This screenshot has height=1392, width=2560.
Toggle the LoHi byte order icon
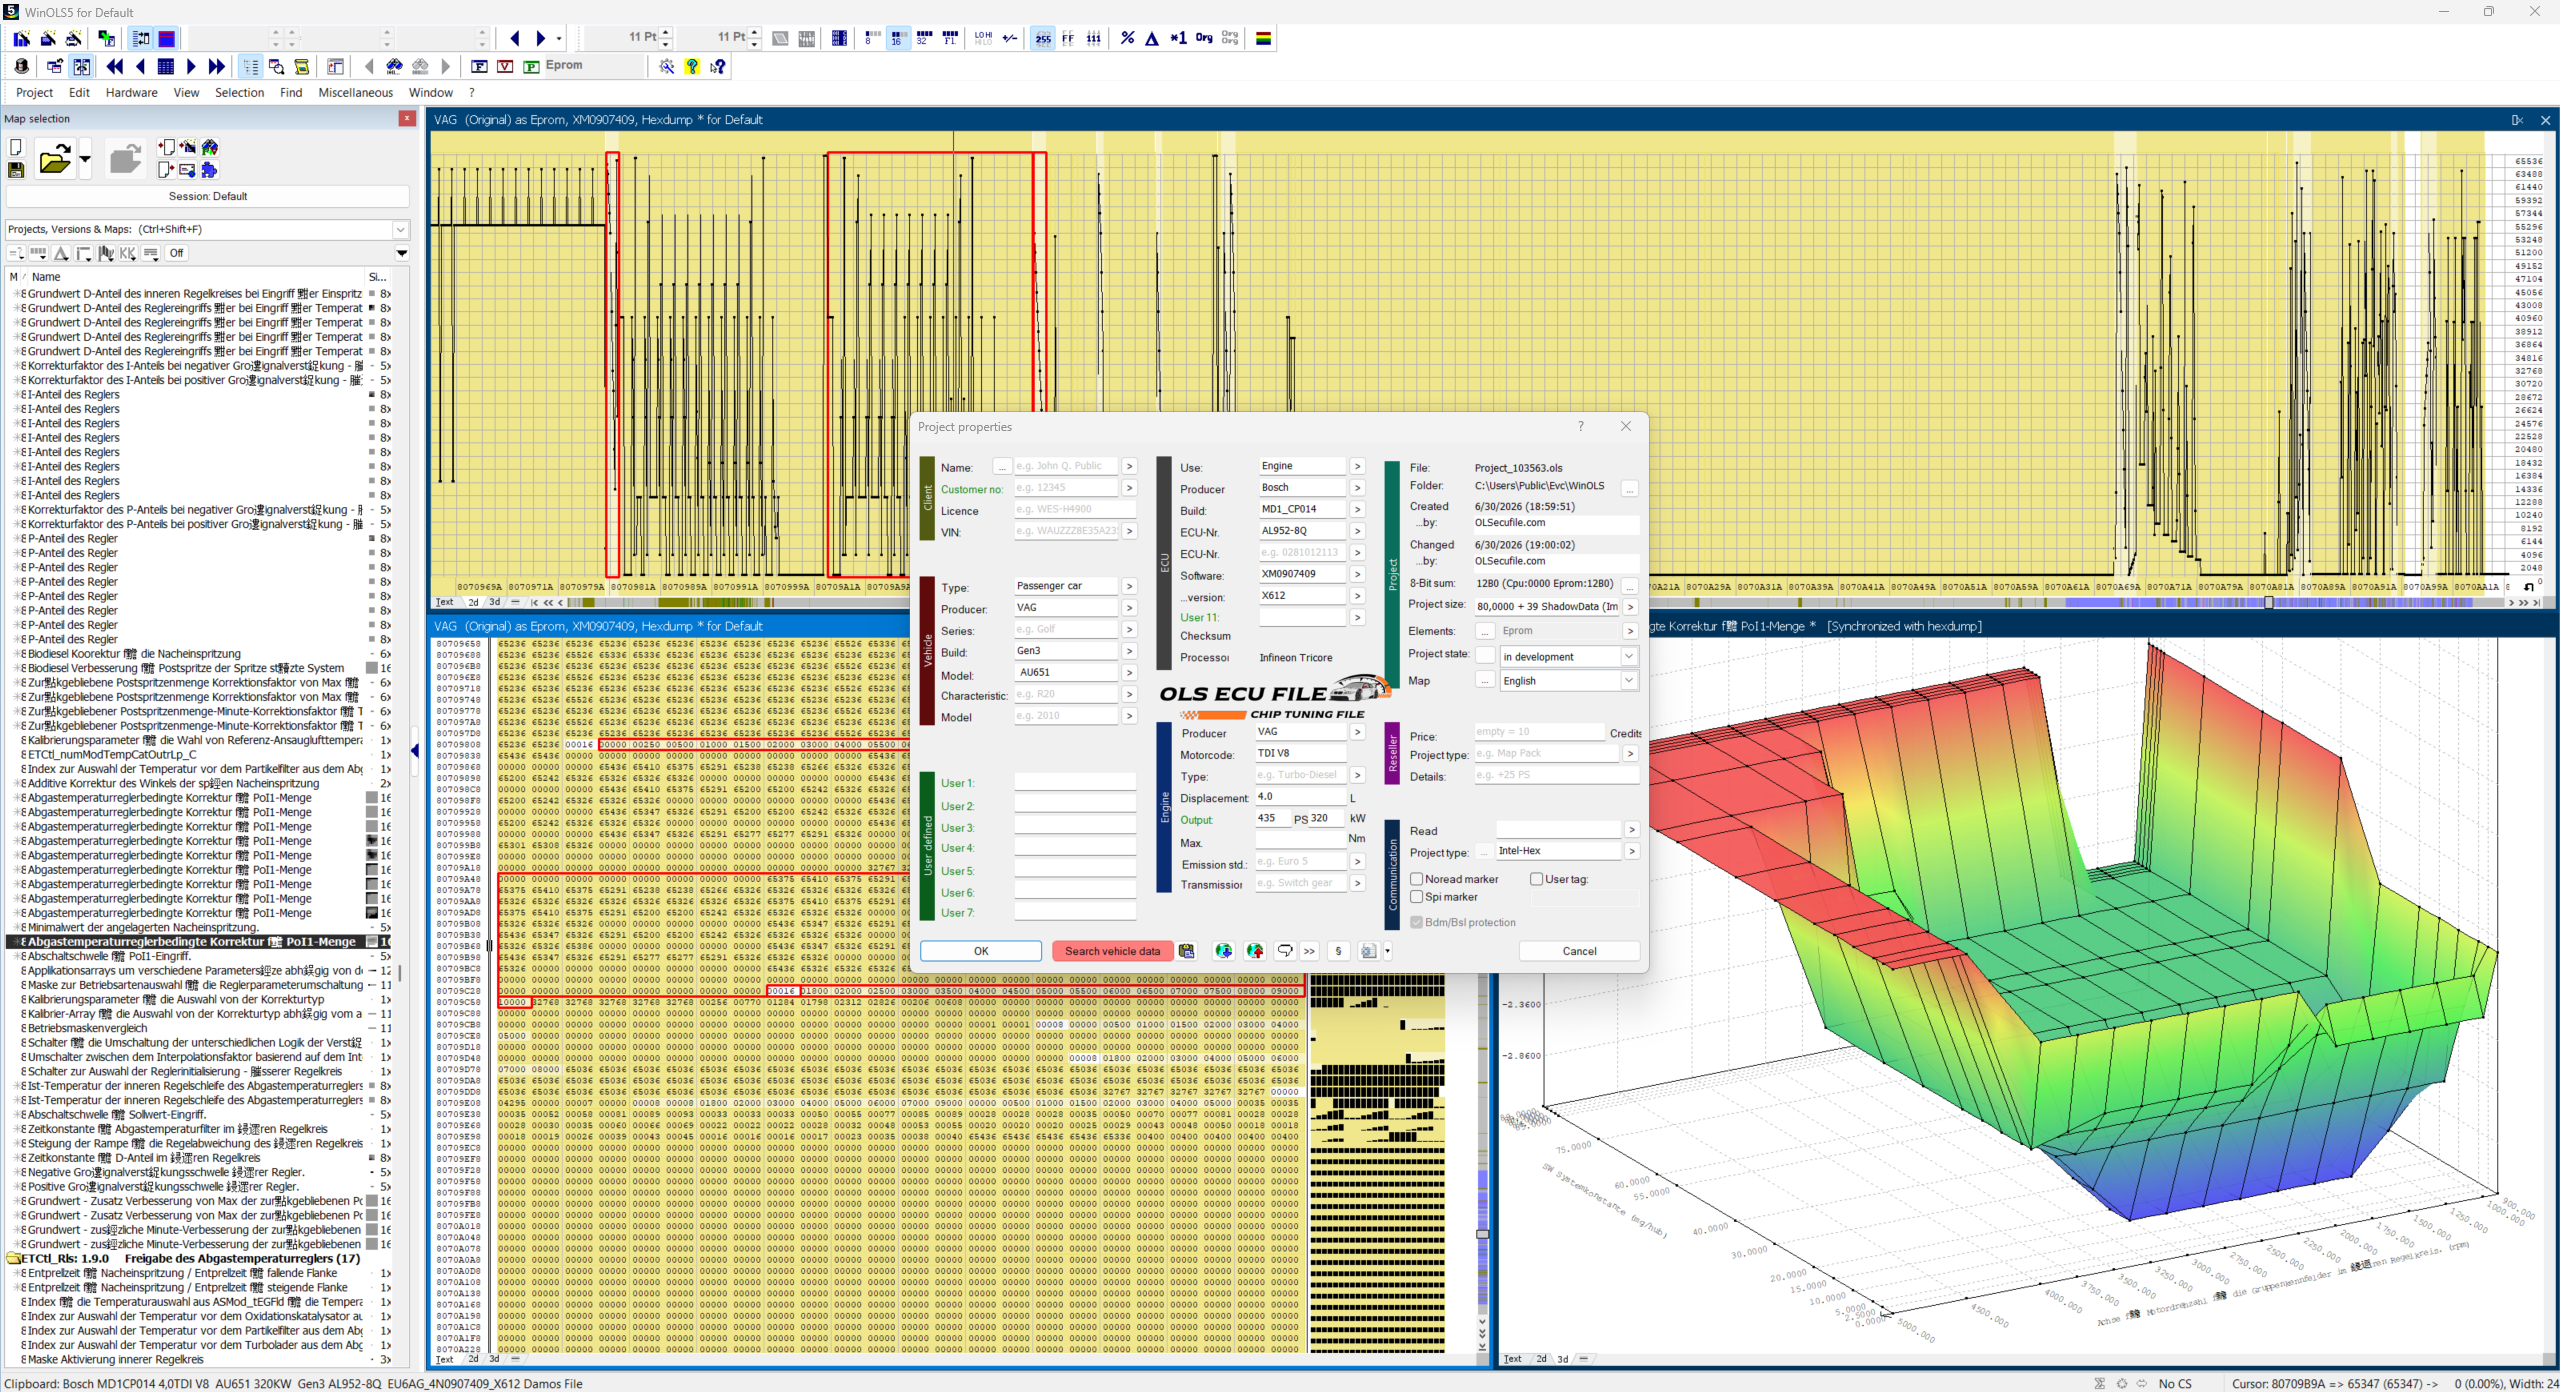(983, 38)
